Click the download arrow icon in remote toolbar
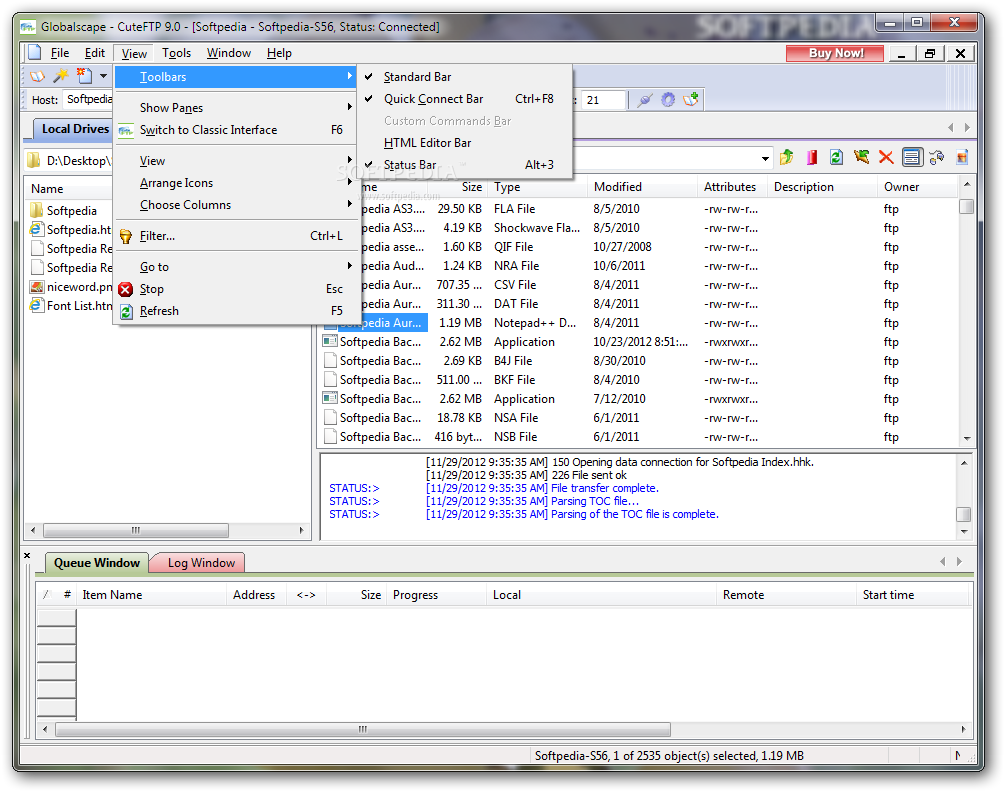 click(861, 157)
